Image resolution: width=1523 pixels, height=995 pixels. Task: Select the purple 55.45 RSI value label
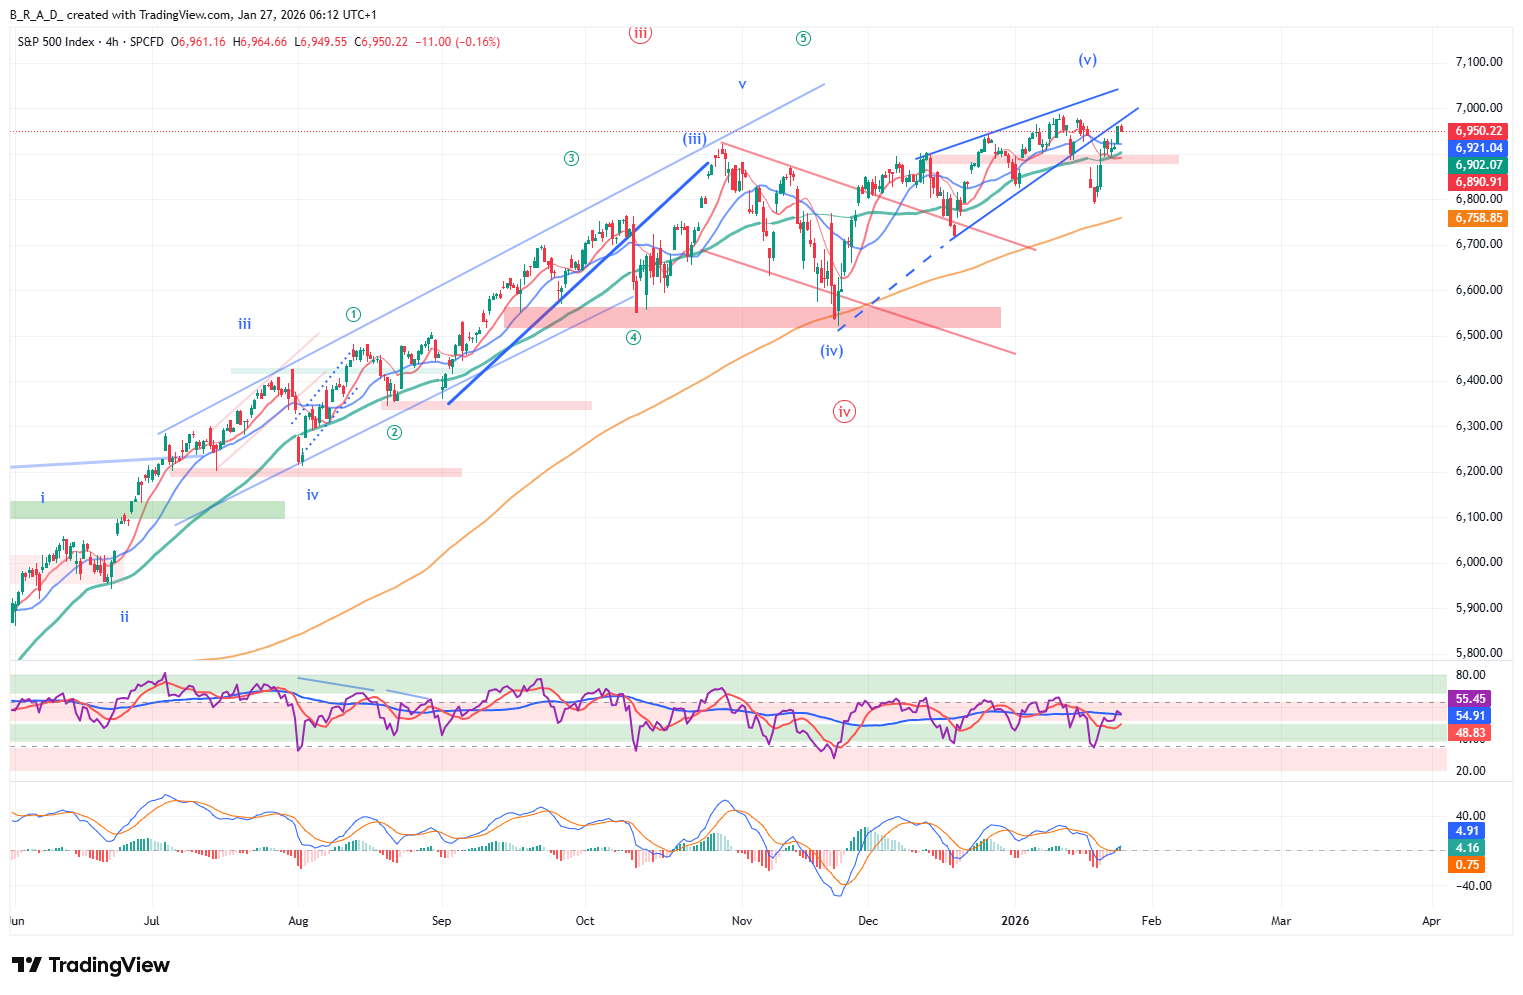[1470, 699]
